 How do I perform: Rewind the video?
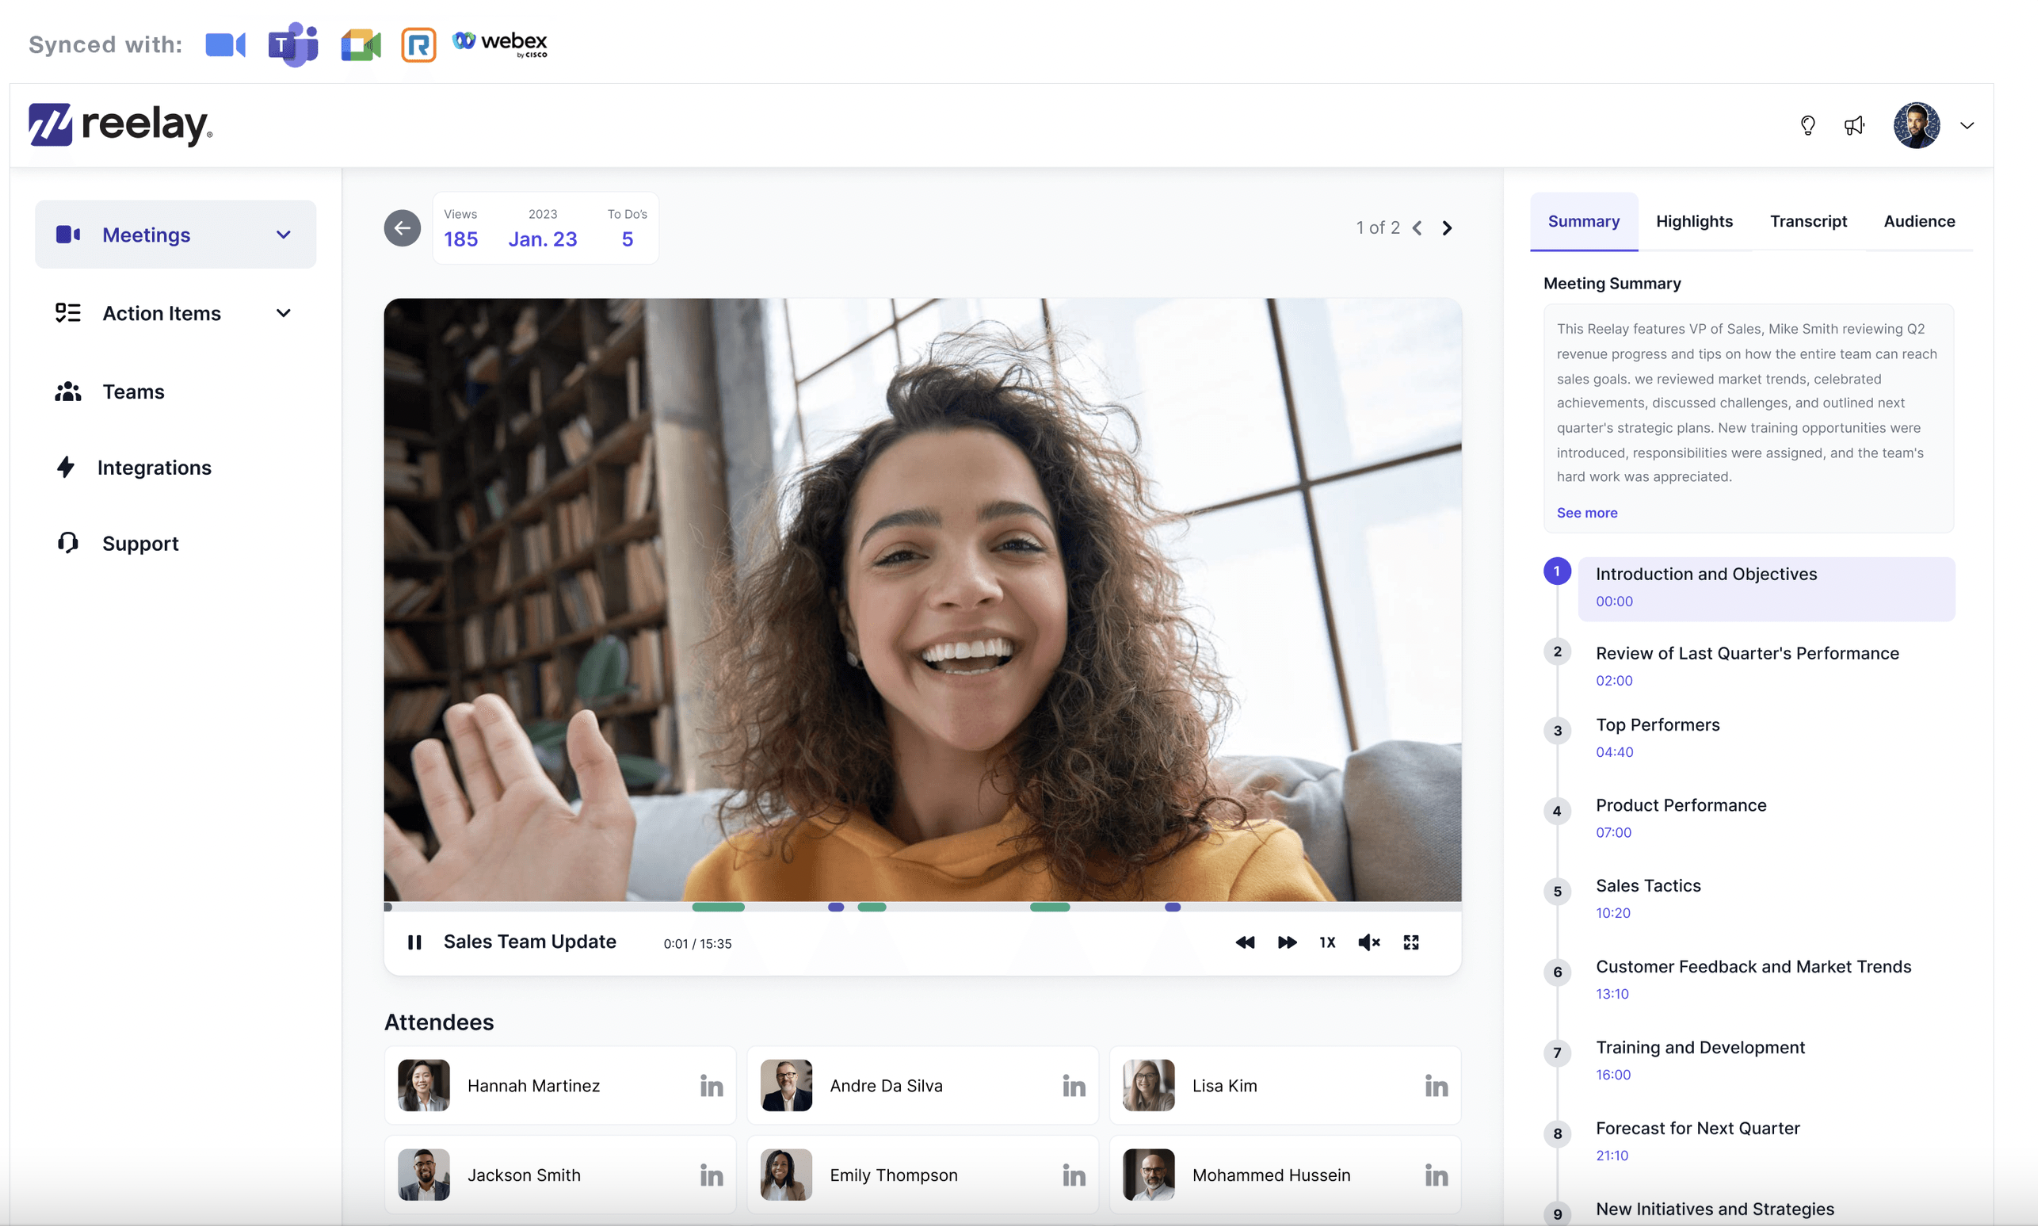tap(1245, 942)
